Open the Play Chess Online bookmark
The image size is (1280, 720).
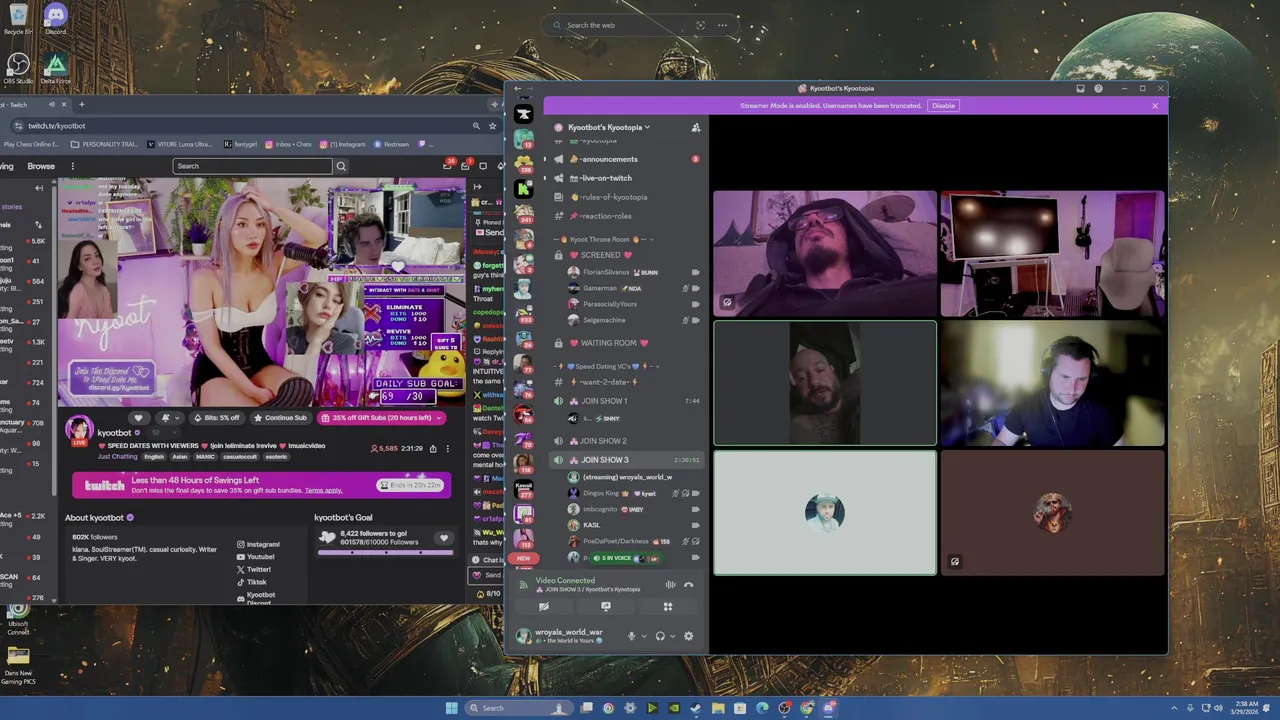tap(30, 144)
